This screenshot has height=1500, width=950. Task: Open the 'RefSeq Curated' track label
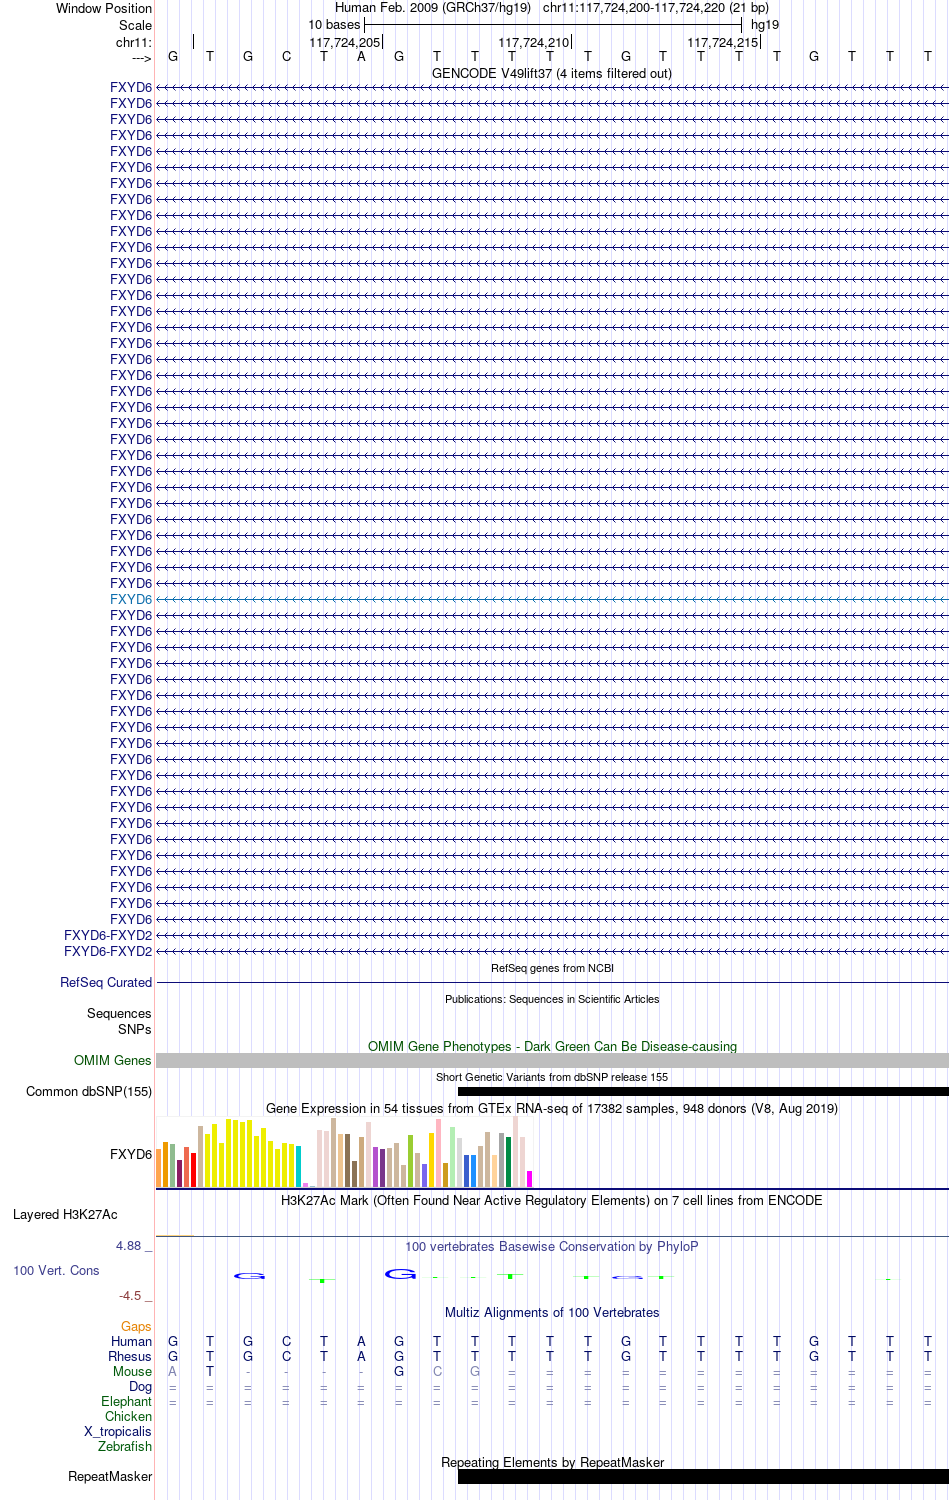[x=106, y=983]
